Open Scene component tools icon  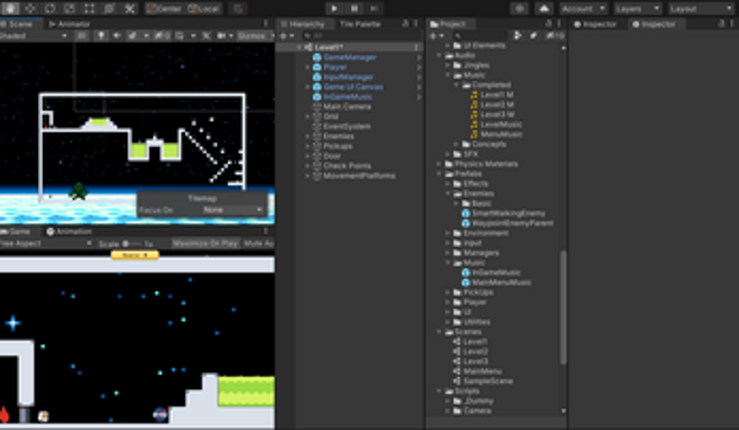[206, 36]
